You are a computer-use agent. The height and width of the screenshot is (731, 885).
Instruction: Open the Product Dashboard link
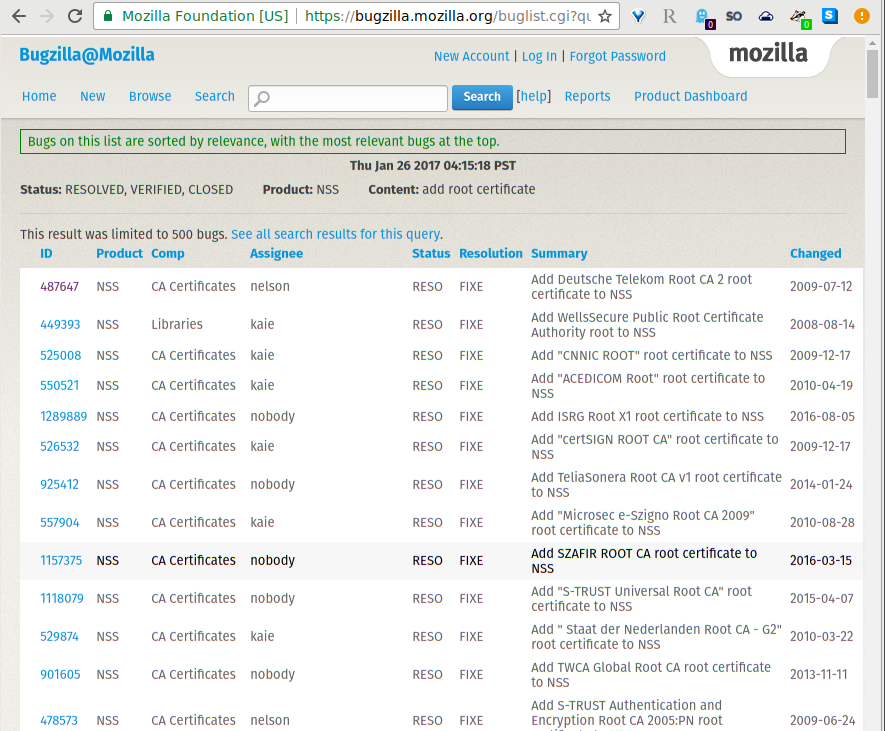pyautogui.click(x=690, y=97)
